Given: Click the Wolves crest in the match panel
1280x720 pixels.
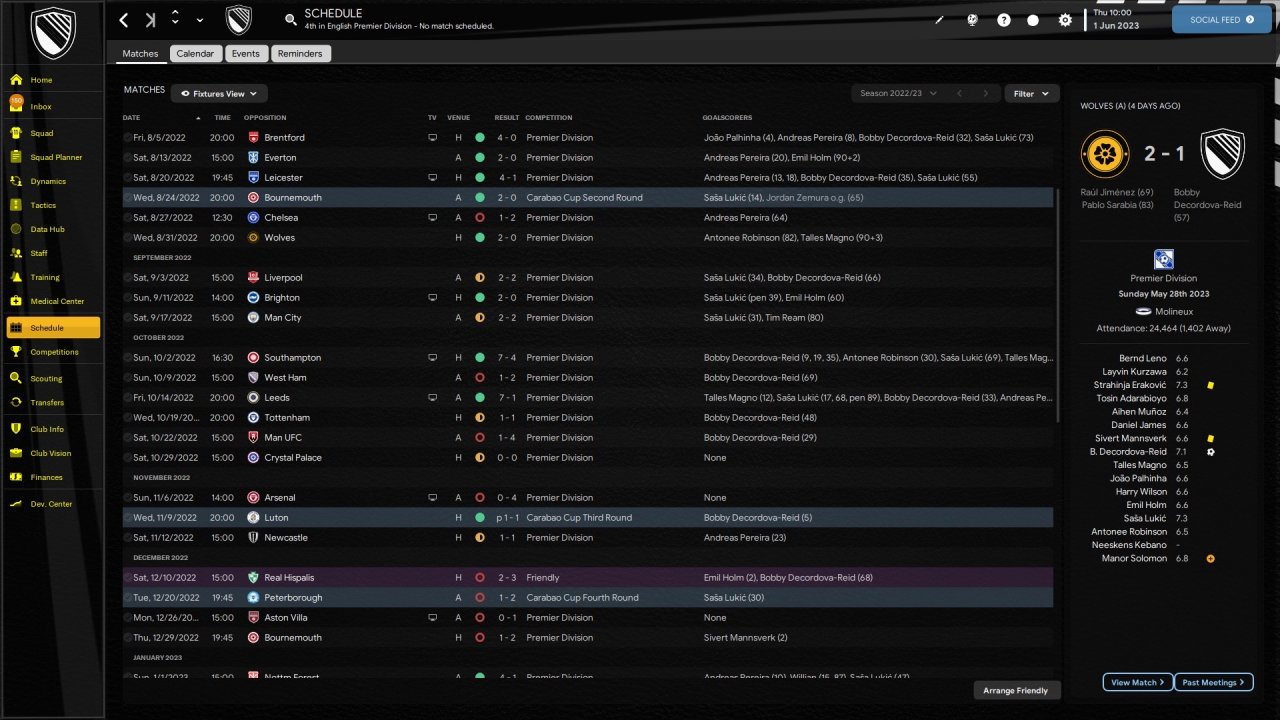Looking at the screenshot, I should pos(1105,155).
